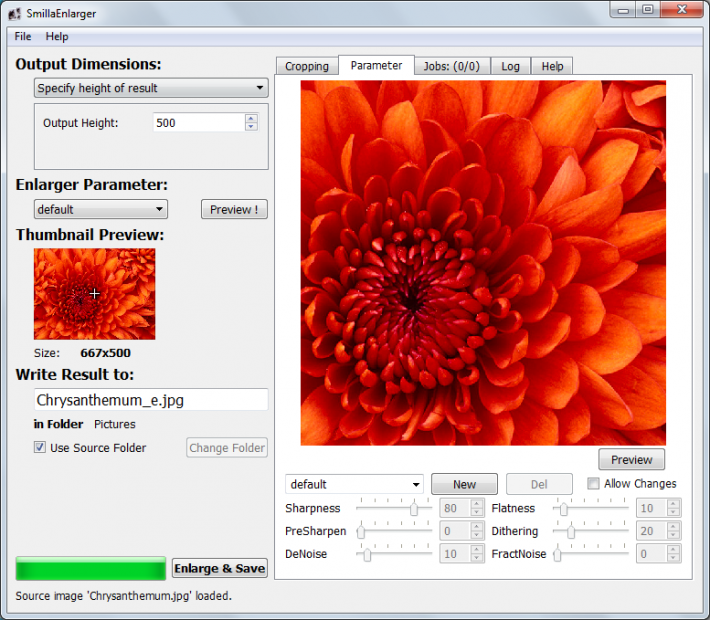
Task: Click the 'Preview !' button
Action: pyautogui.click(x=234, y=209)
